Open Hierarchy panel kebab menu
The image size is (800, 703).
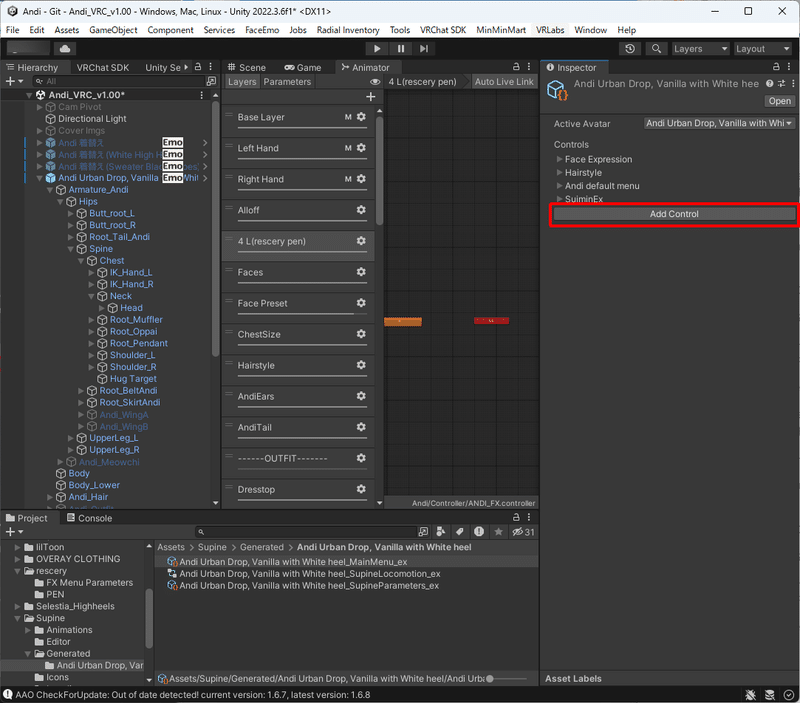(211, 67)
